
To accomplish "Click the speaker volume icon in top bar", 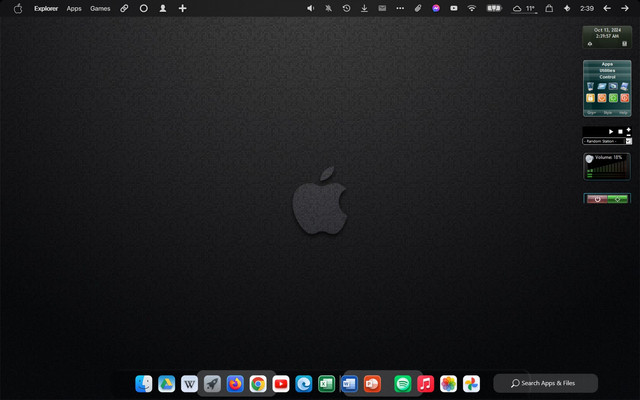I will (x=311, y=8).
